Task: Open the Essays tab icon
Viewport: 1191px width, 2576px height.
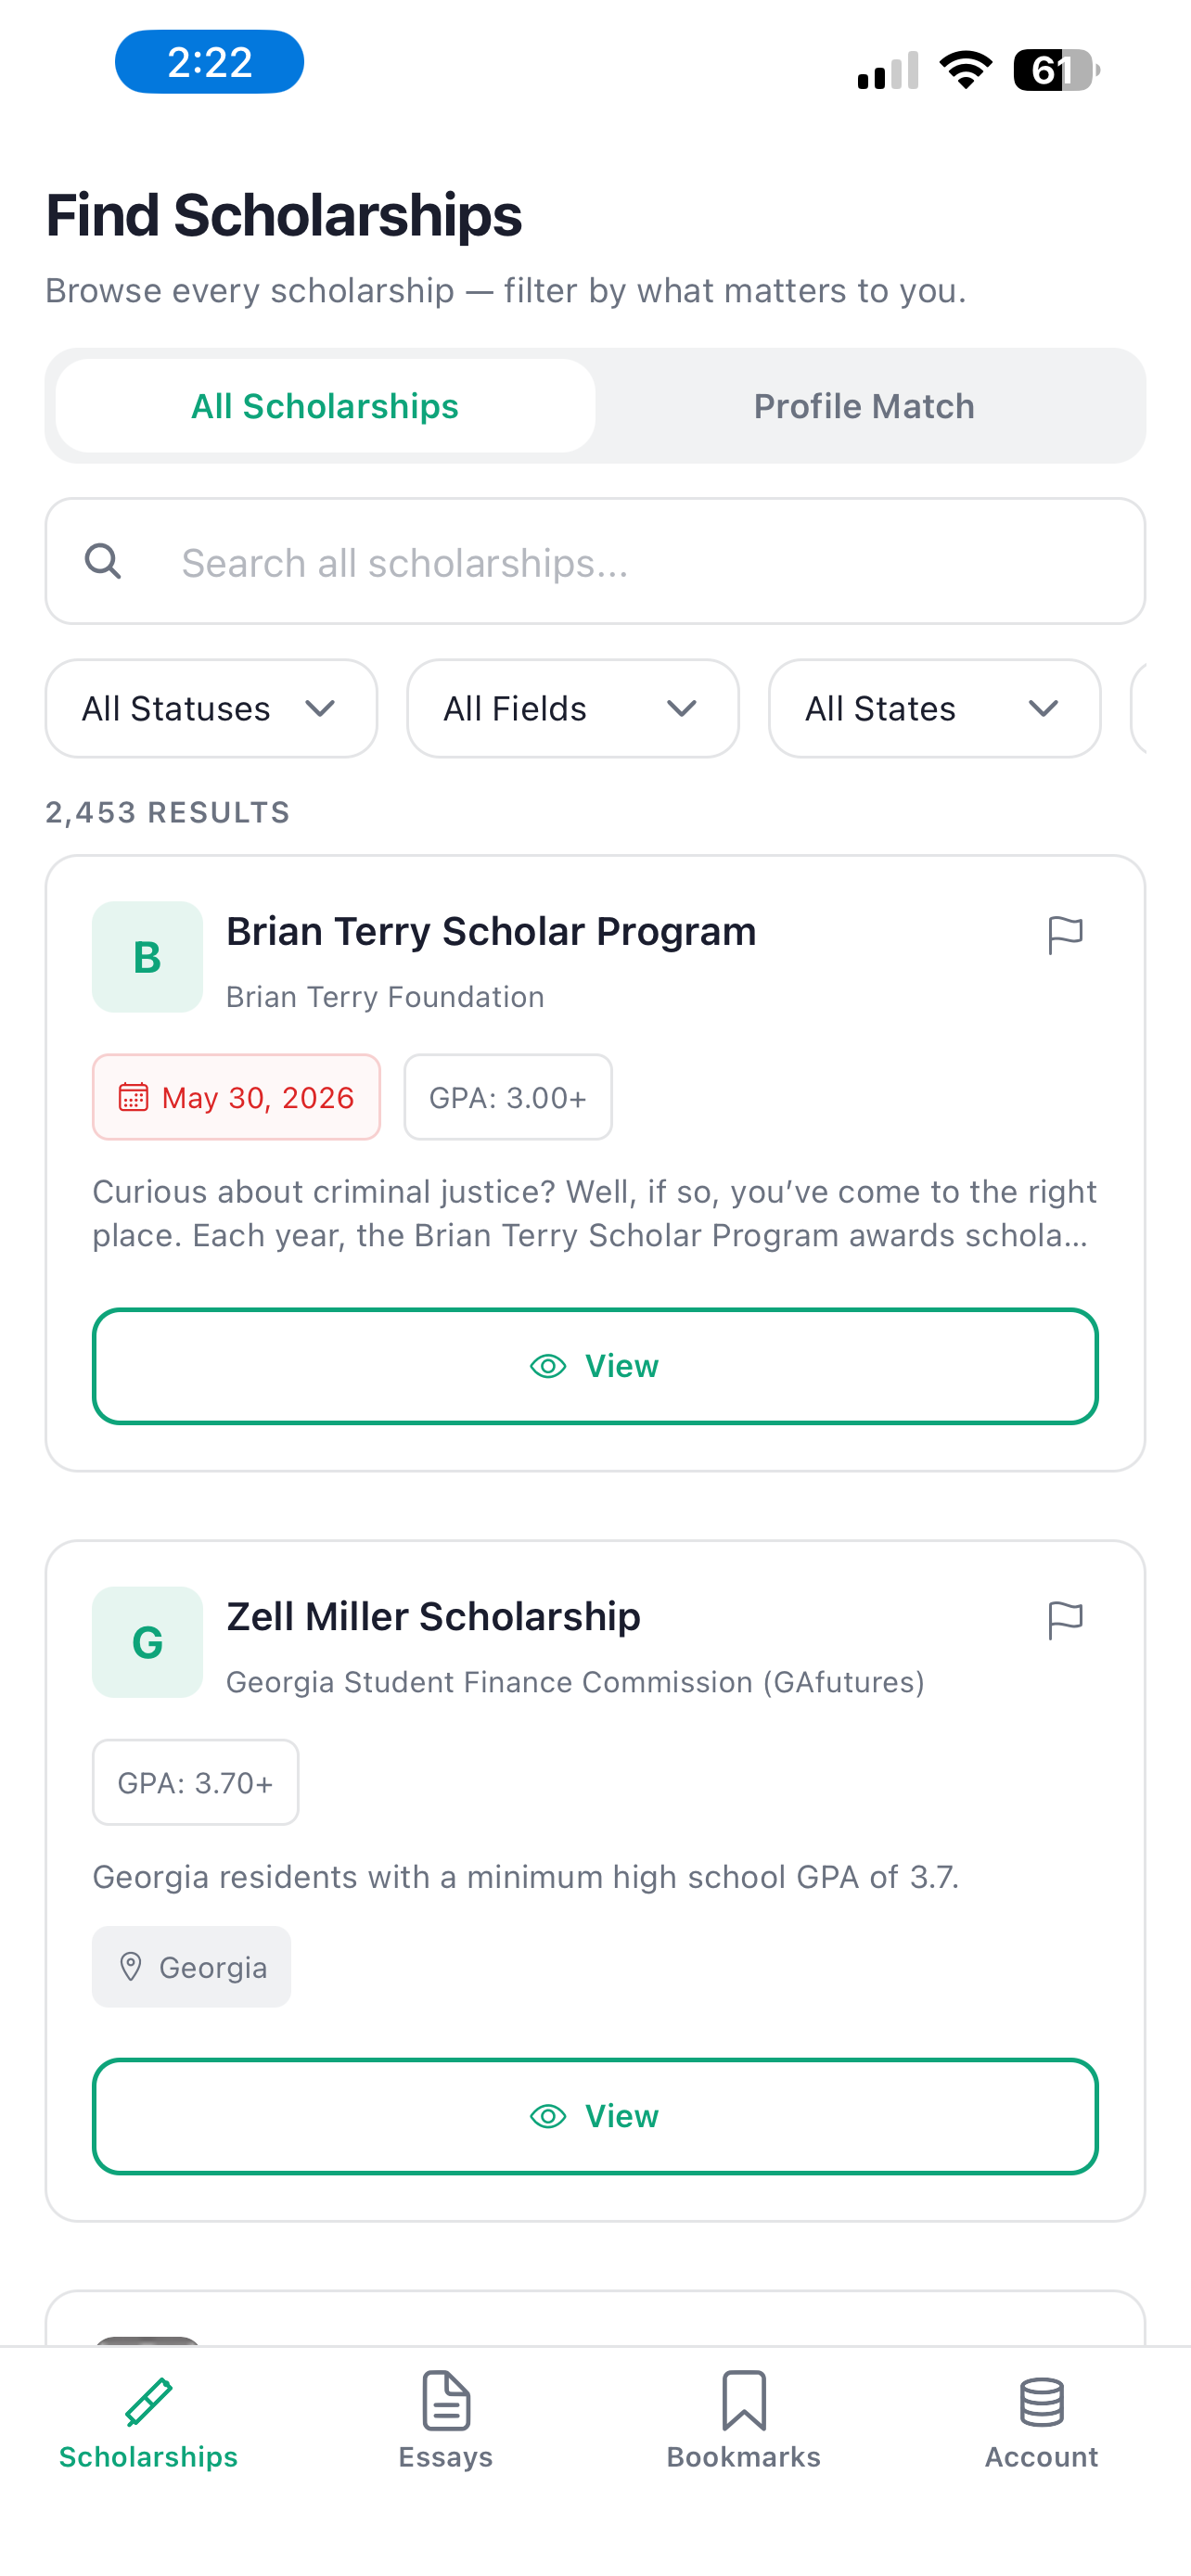Action: point(446,2399)
